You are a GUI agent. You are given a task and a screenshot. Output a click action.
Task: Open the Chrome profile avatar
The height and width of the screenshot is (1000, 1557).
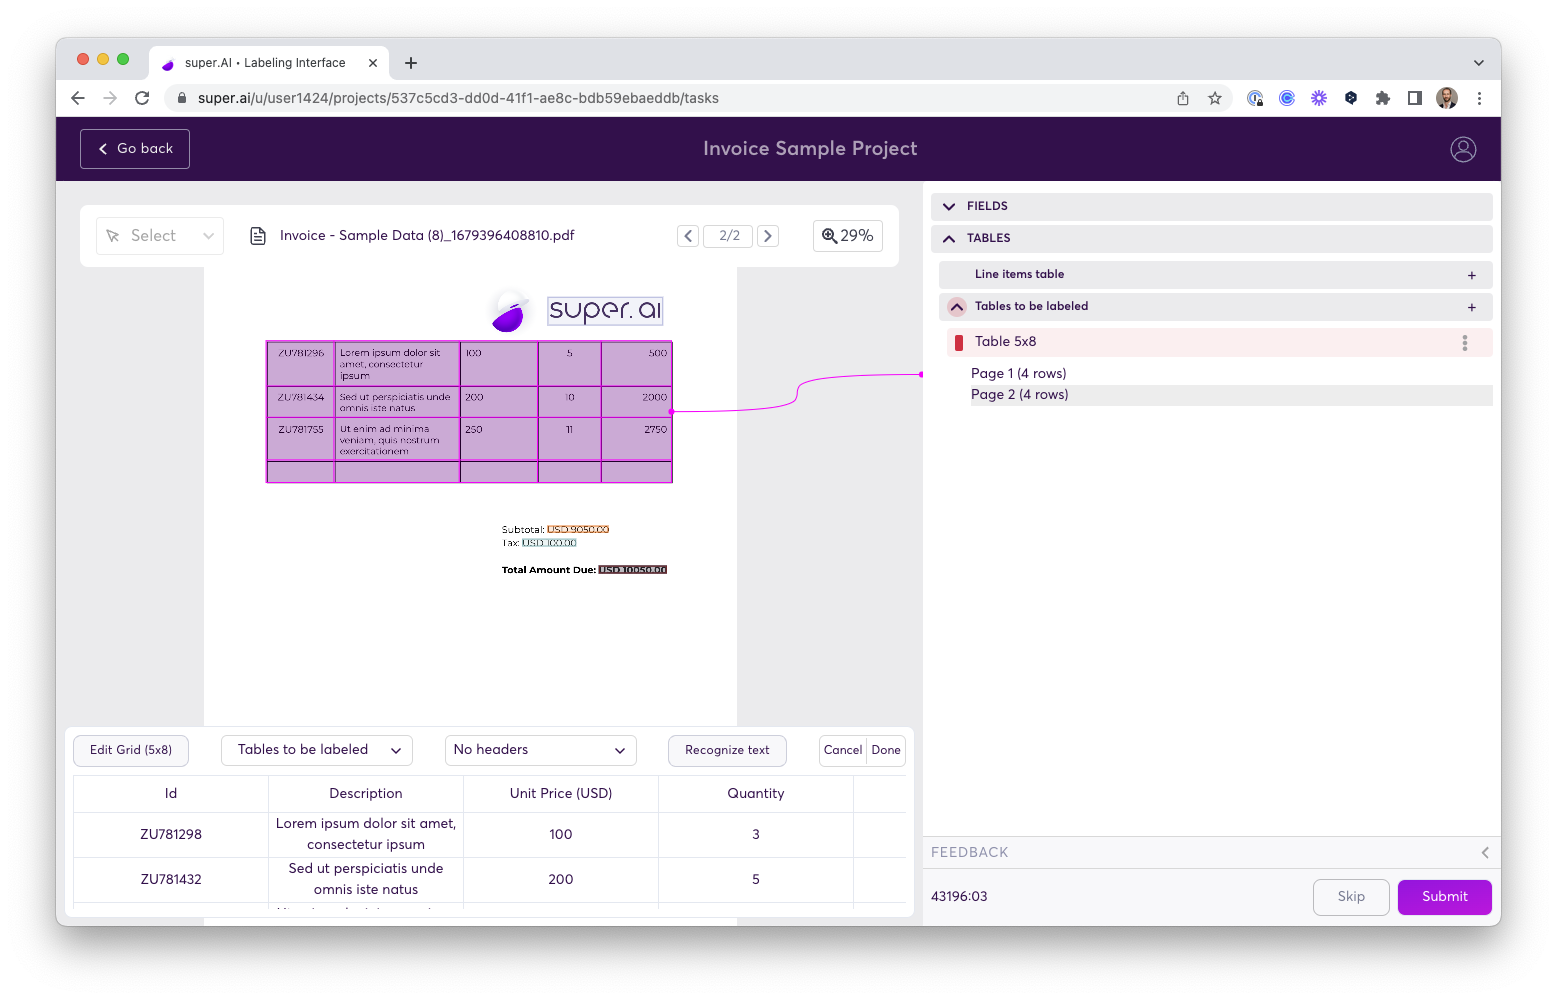tap(1447, 98)
